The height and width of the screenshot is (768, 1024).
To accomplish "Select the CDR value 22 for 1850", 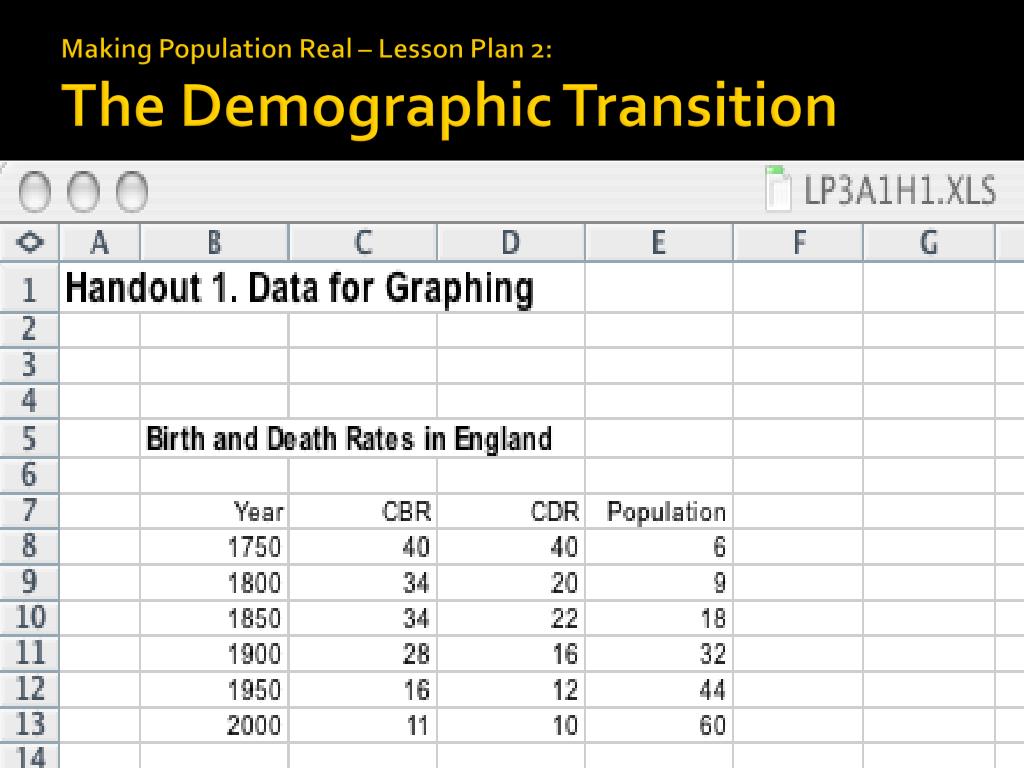I will pyautogui.click(x=511, y=618).
